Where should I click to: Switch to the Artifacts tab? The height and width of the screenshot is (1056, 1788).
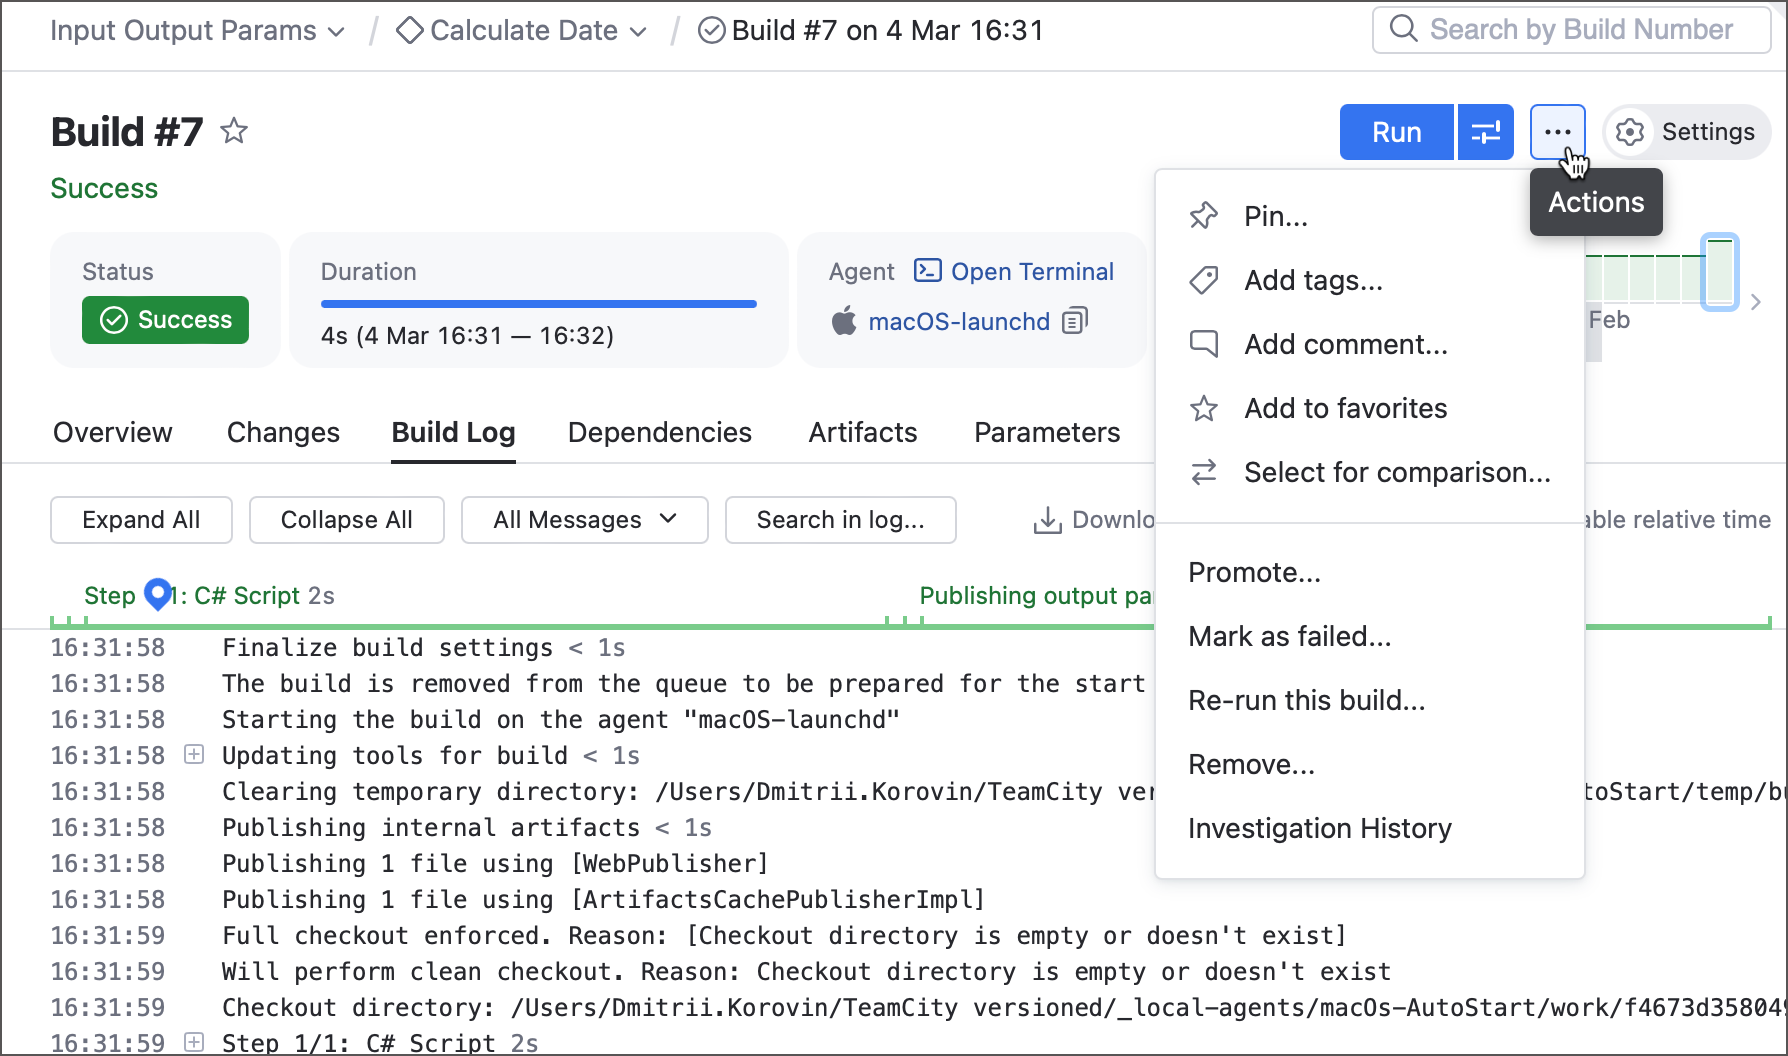pyautogui.click(x=862, y=432)
